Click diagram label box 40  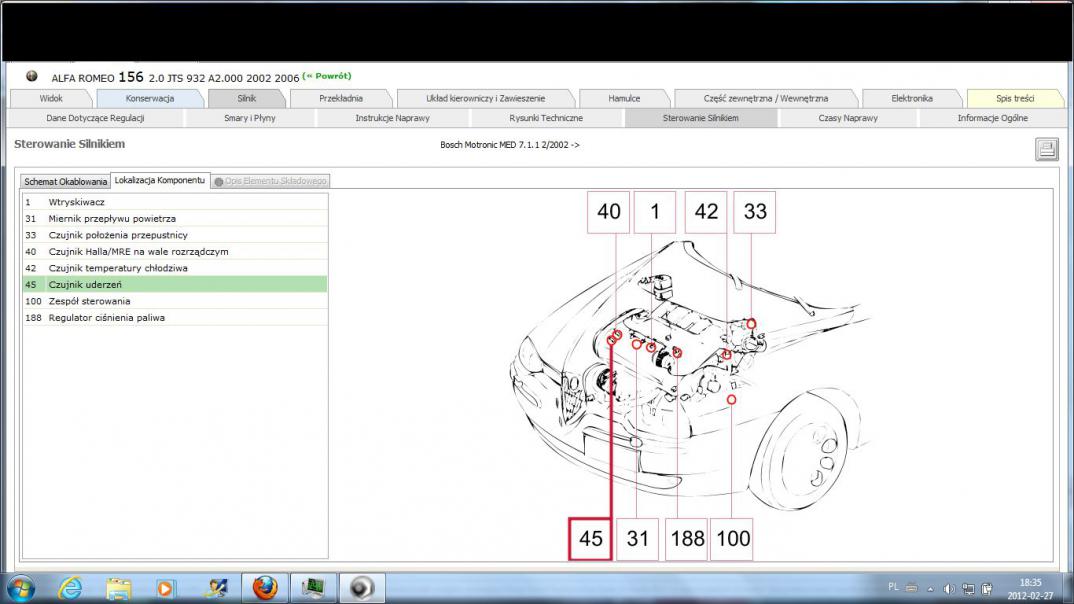(608, 212)
